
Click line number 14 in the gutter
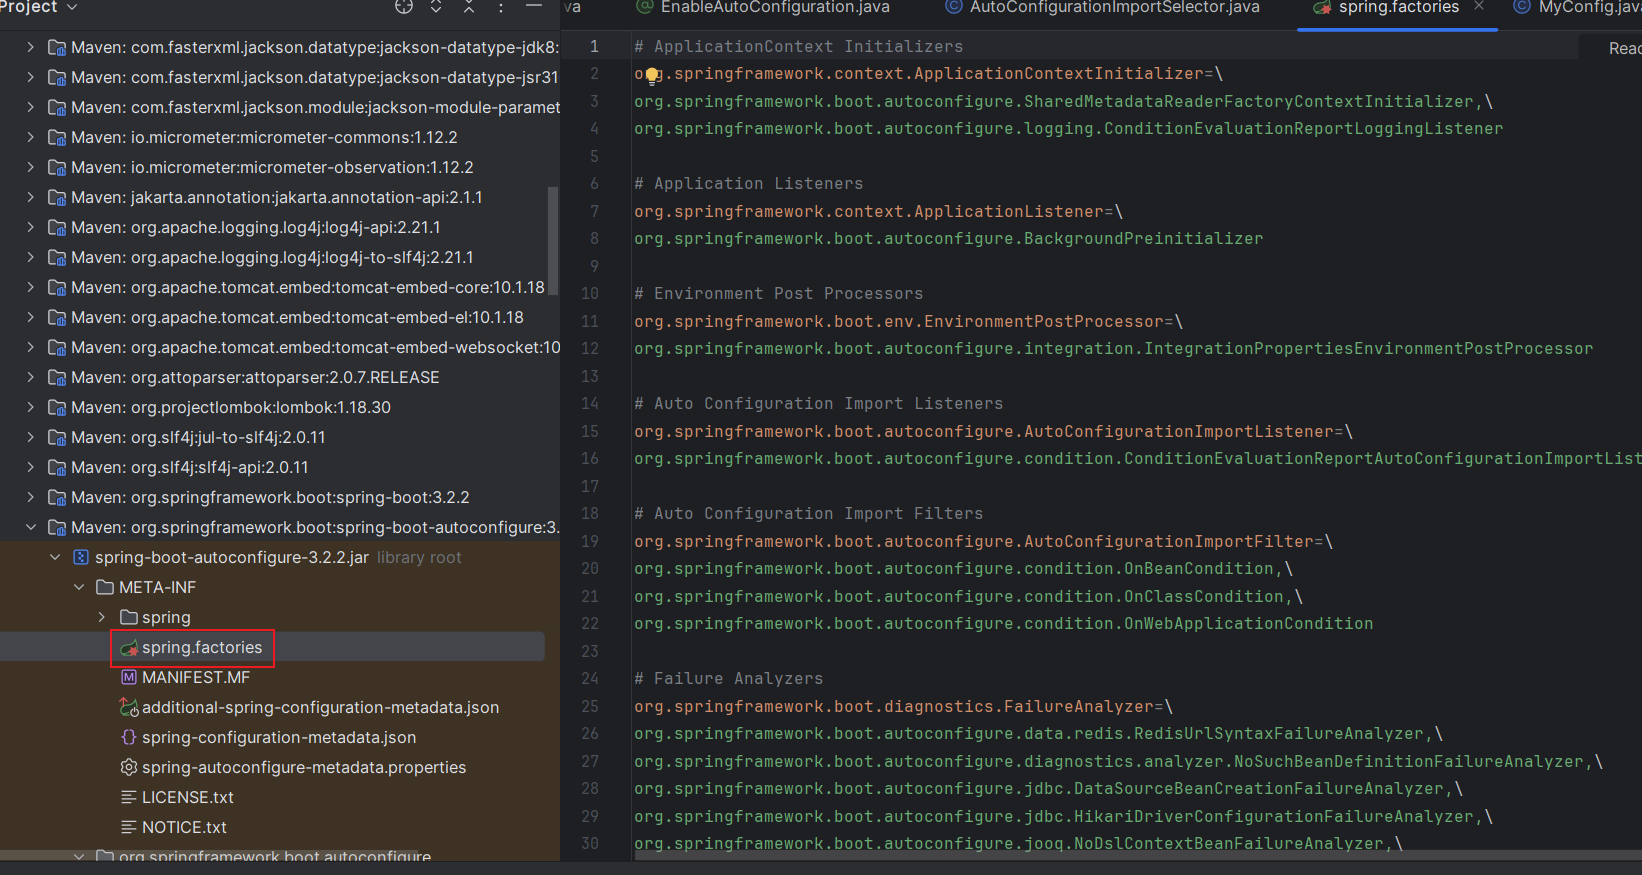pyautogui.click(x=590, y=403)
